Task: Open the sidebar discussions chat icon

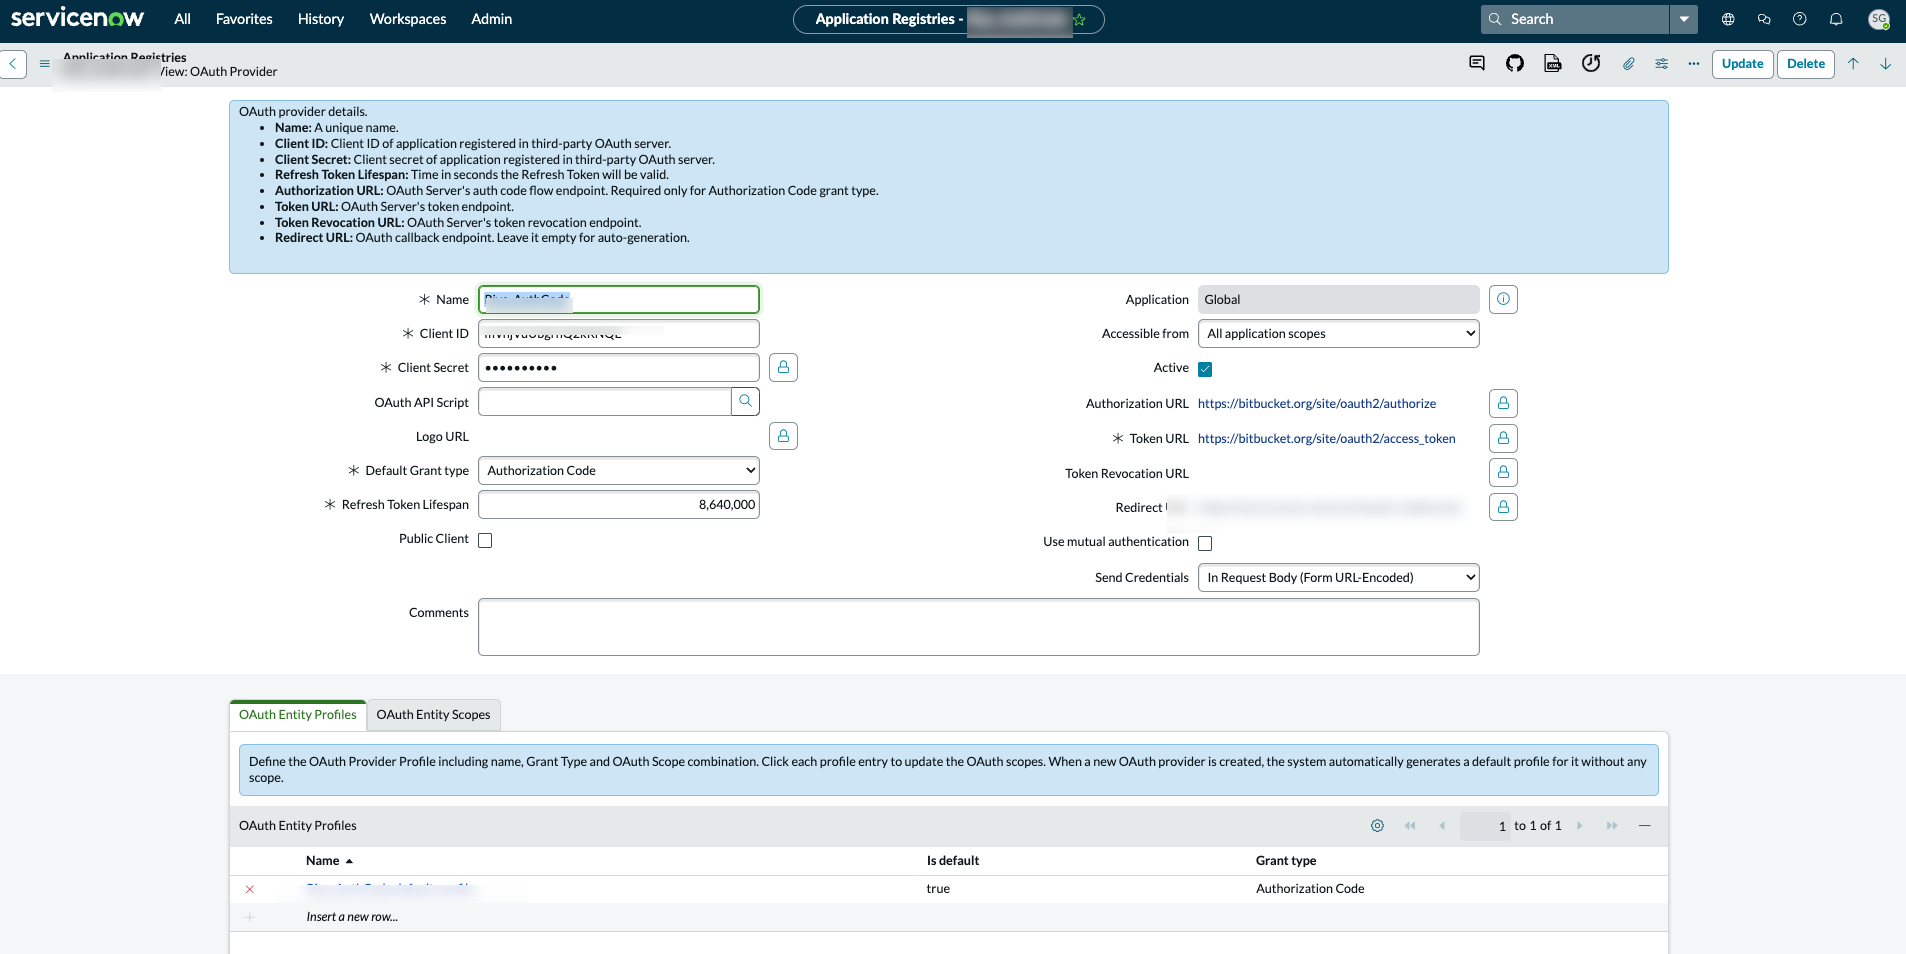Action: click(x=1764, y=19)
